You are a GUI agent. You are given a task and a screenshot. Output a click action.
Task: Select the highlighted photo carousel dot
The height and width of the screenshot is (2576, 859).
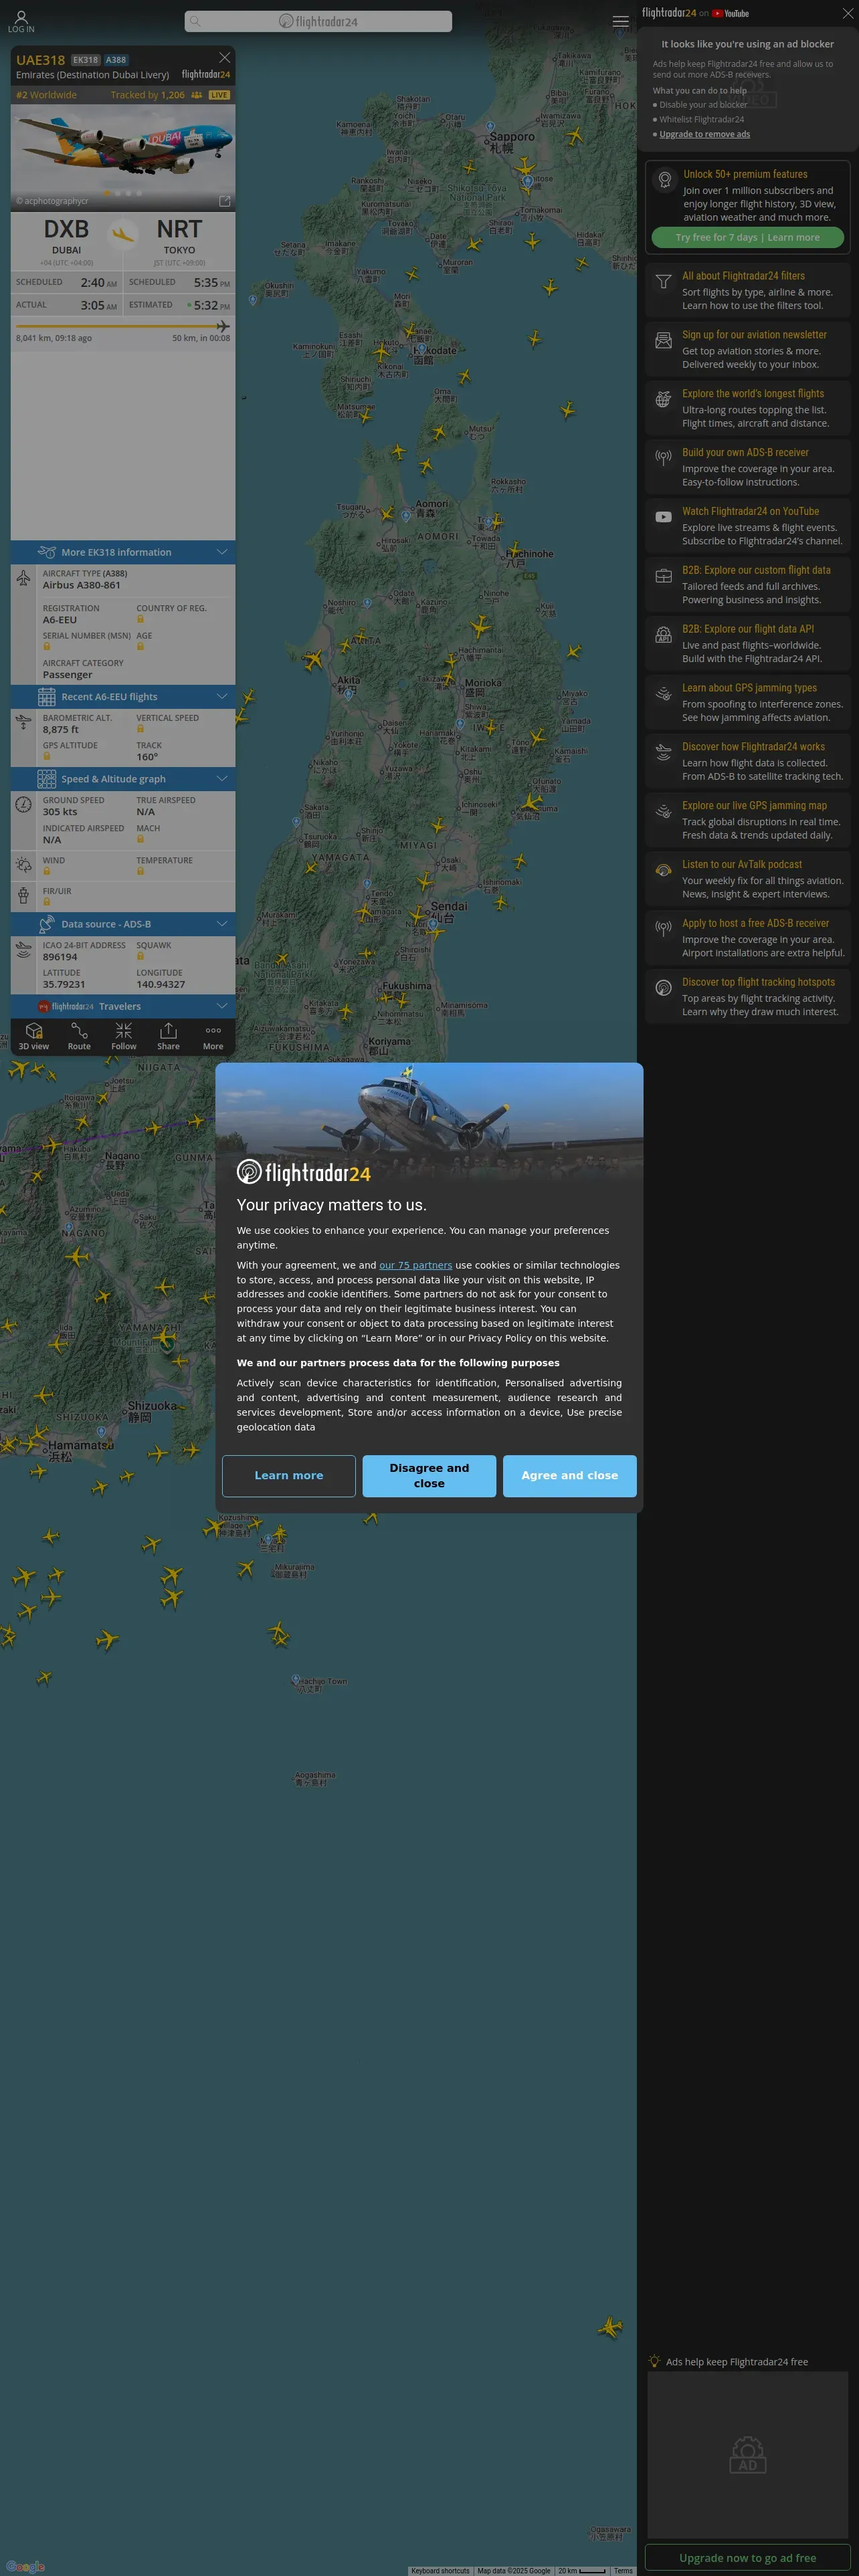[107, 193]
